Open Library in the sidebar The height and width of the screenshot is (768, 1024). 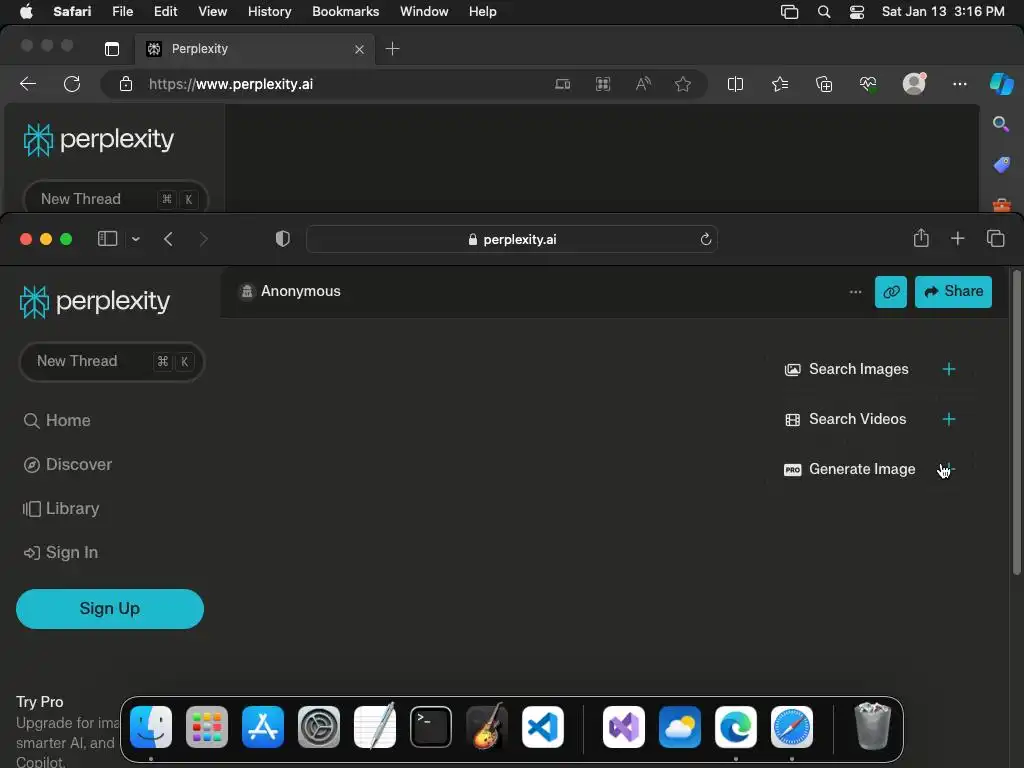[x=61, y=509]
